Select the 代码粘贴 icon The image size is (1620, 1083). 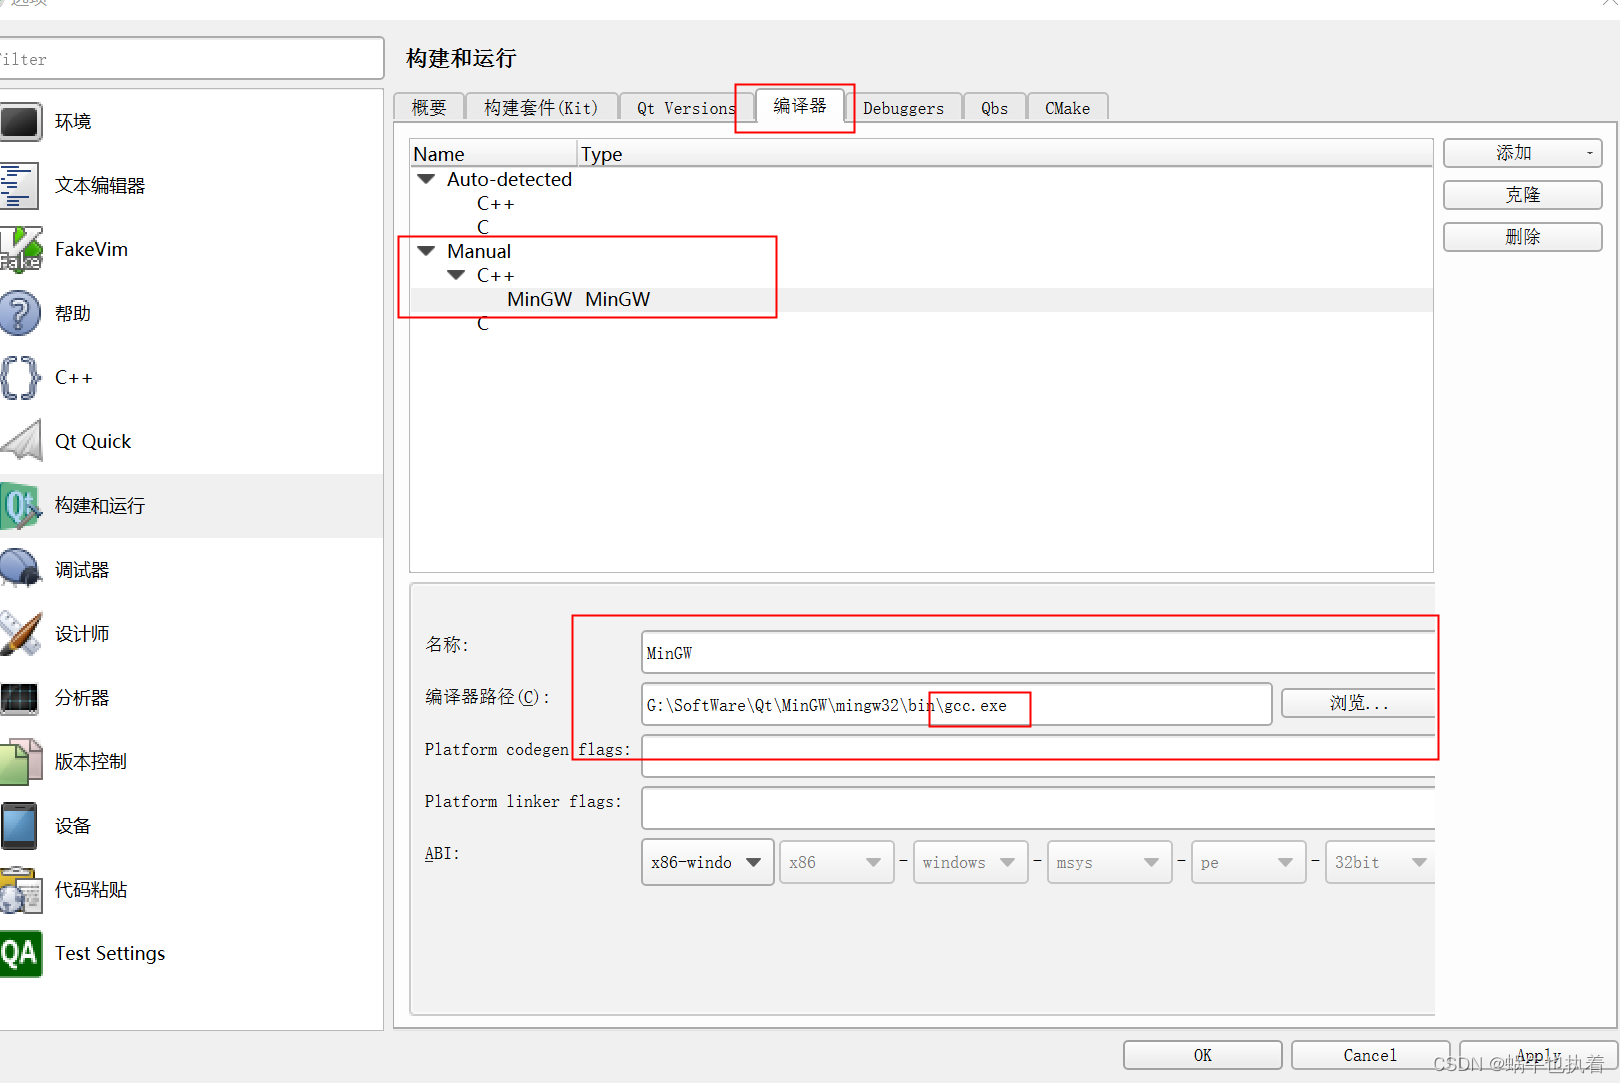click(20, 890)
